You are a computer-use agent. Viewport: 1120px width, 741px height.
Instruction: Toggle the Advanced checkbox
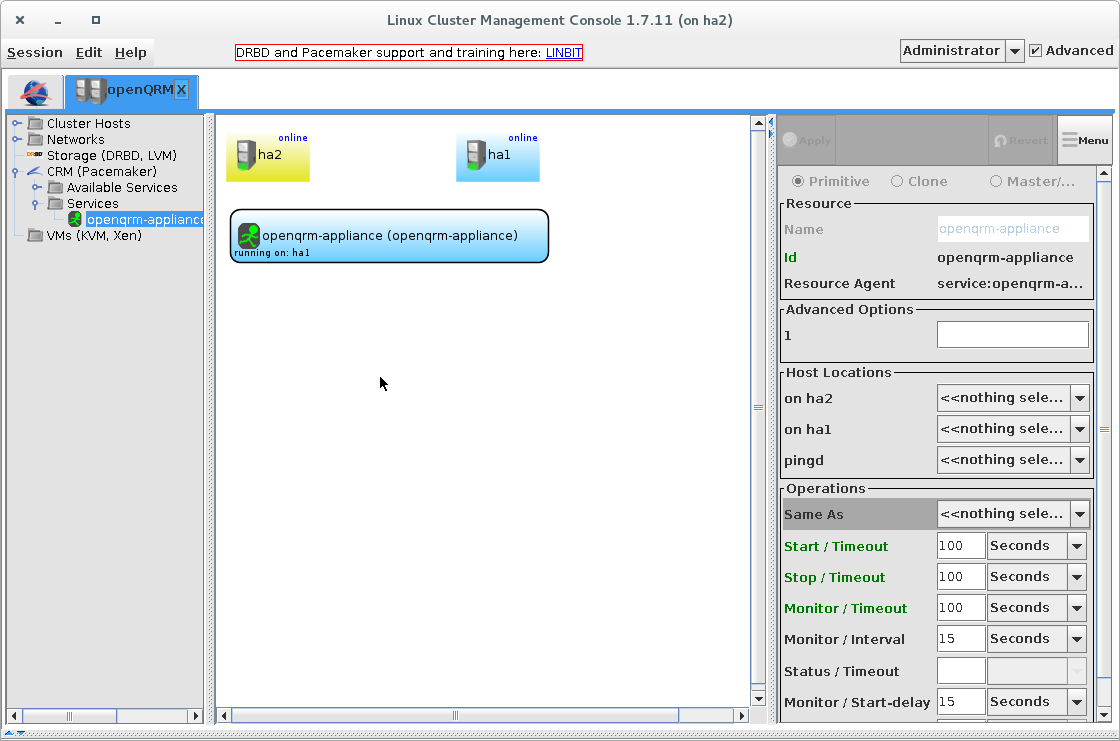point(1036,51)
